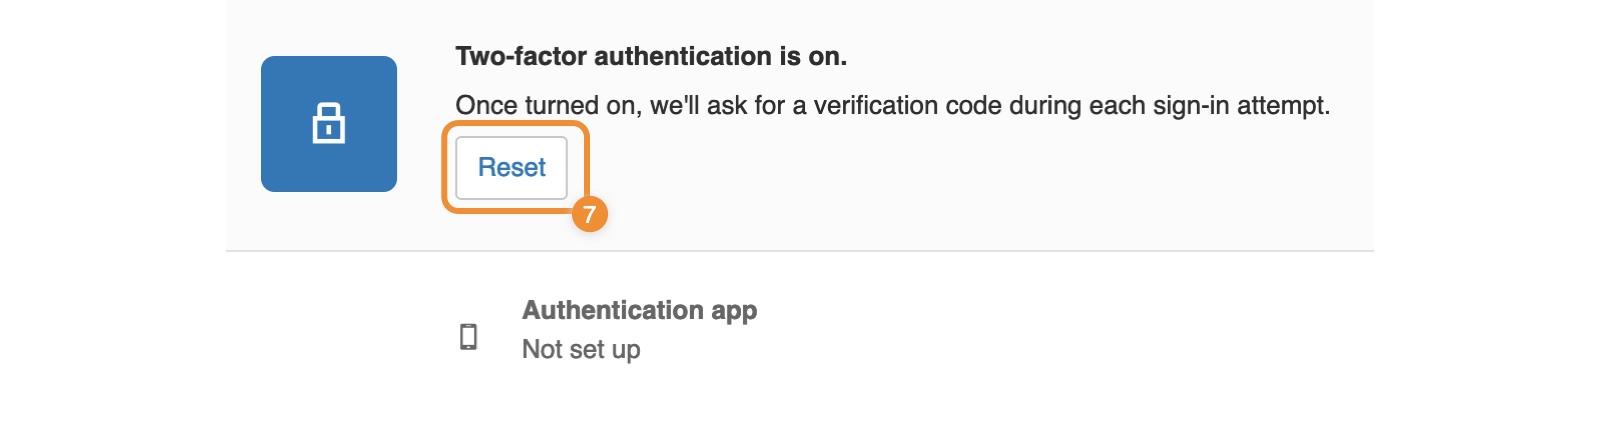The width and height of the screenshot is (1600, 426).
Task: Click the phone icon beside Authentication app
Action: point(468,336)
